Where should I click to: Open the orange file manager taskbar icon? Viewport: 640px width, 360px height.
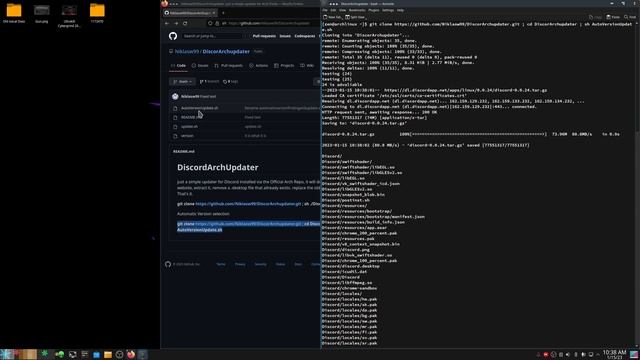(108, 354)
